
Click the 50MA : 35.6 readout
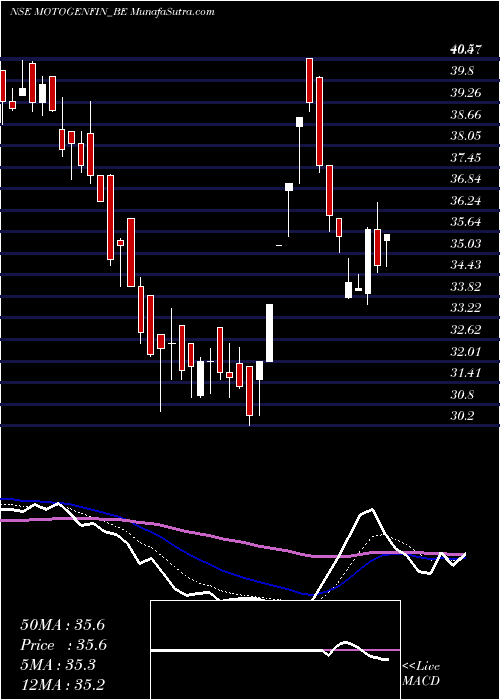pyautogui.click(x=62, y=625)
